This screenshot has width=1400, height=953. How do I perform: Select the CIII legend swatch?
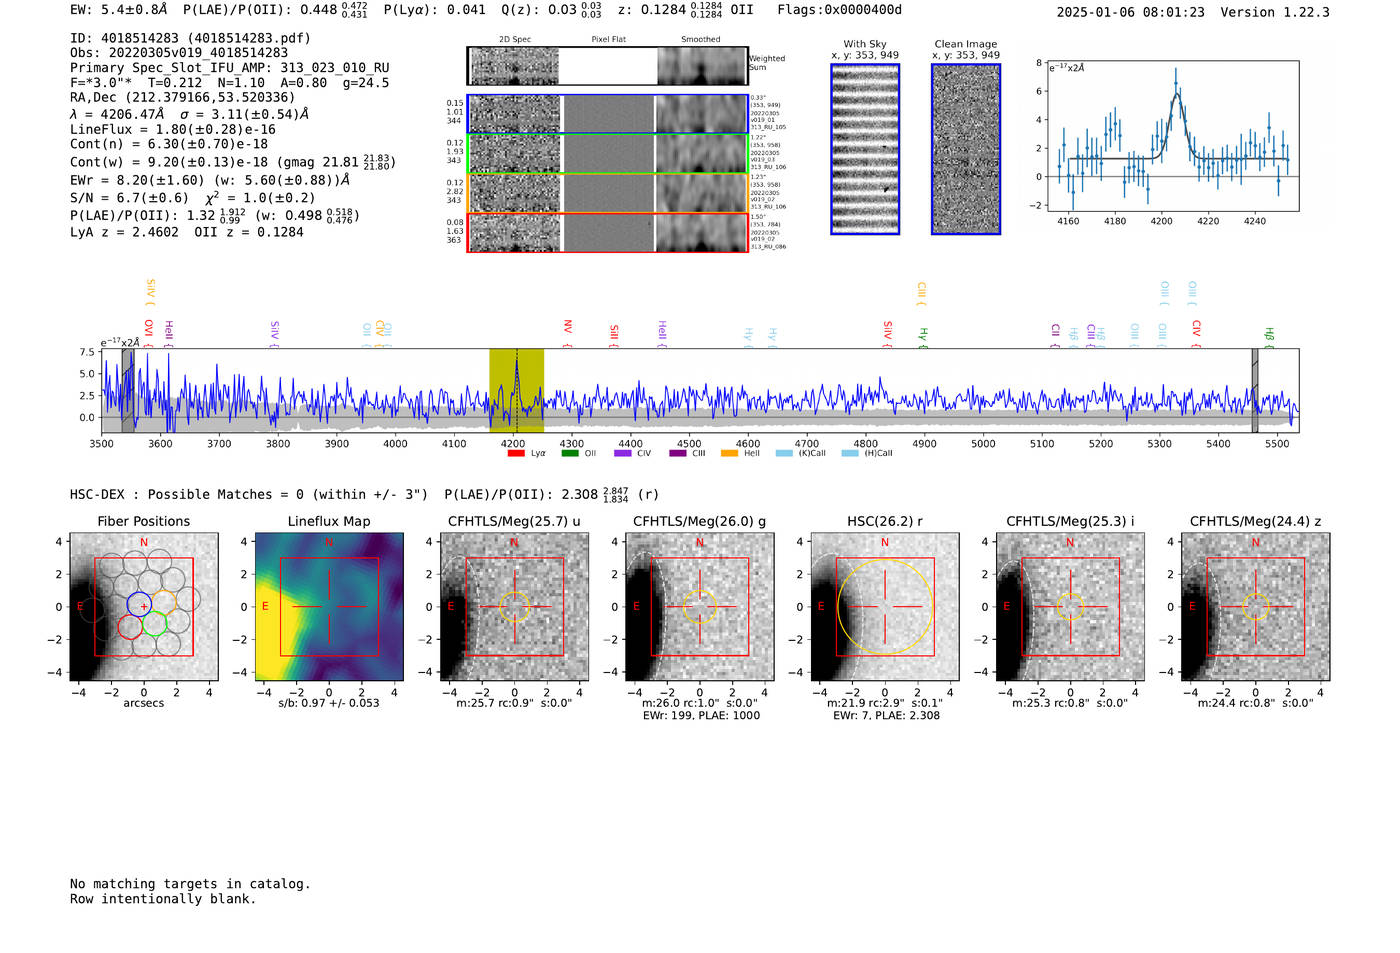[677, 453]
